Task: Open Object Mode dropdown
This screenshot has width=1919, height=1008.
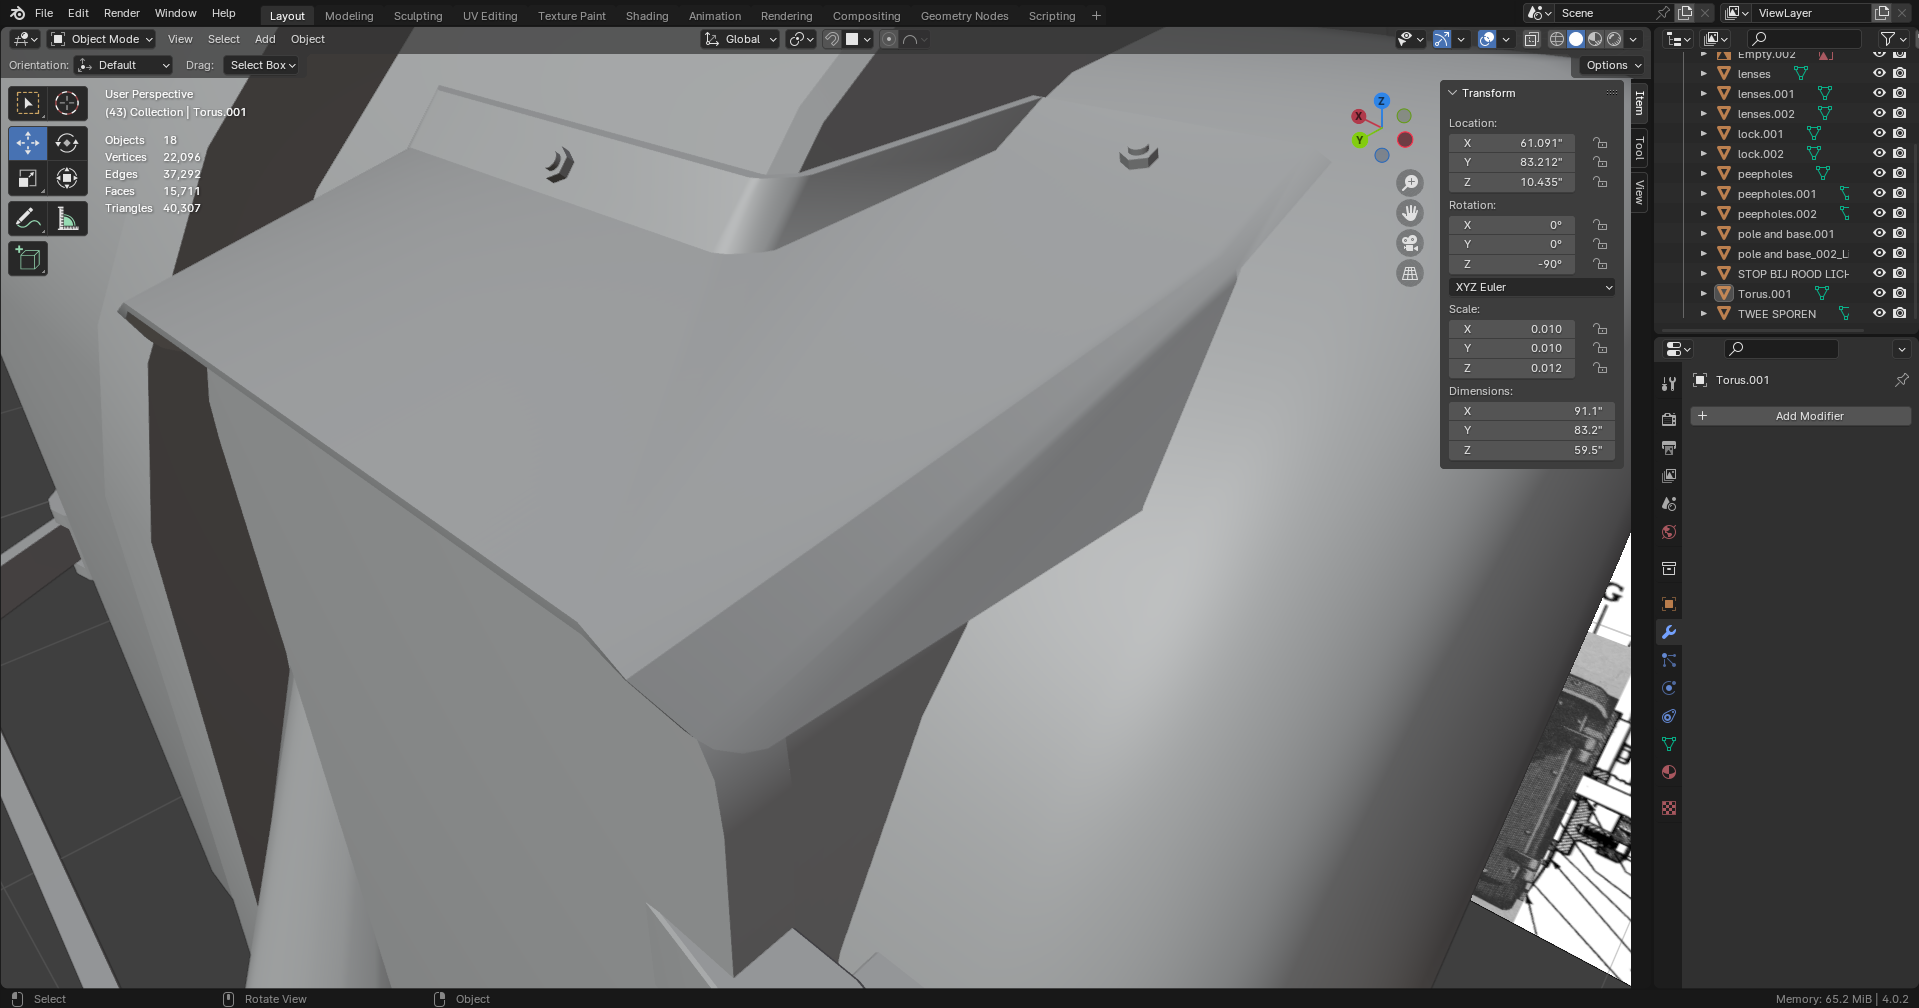Action: [x=102, y=39]
